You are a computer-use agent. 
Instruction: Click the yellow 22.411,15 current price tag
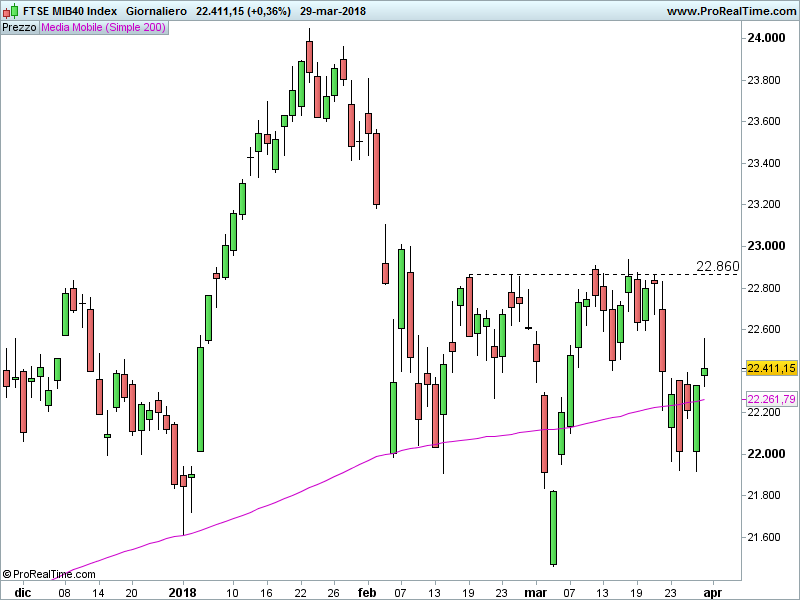(771, 368)
